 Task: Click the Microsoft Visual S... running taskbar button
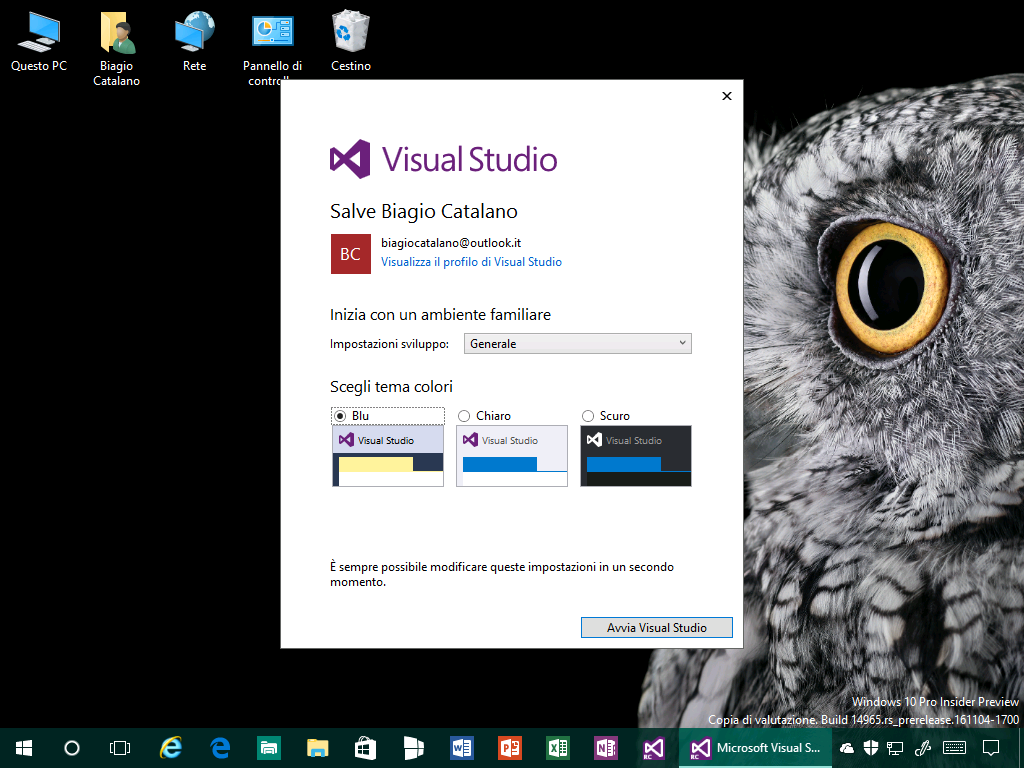(x=756, y=748)
